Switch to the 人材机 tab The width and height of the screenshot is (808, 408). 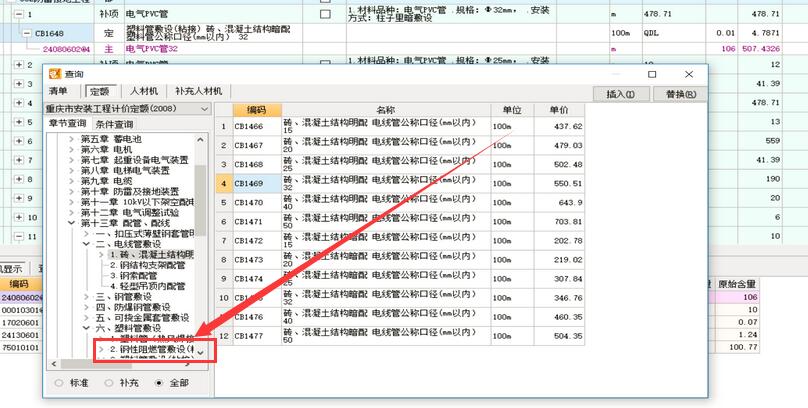[144, 91]
